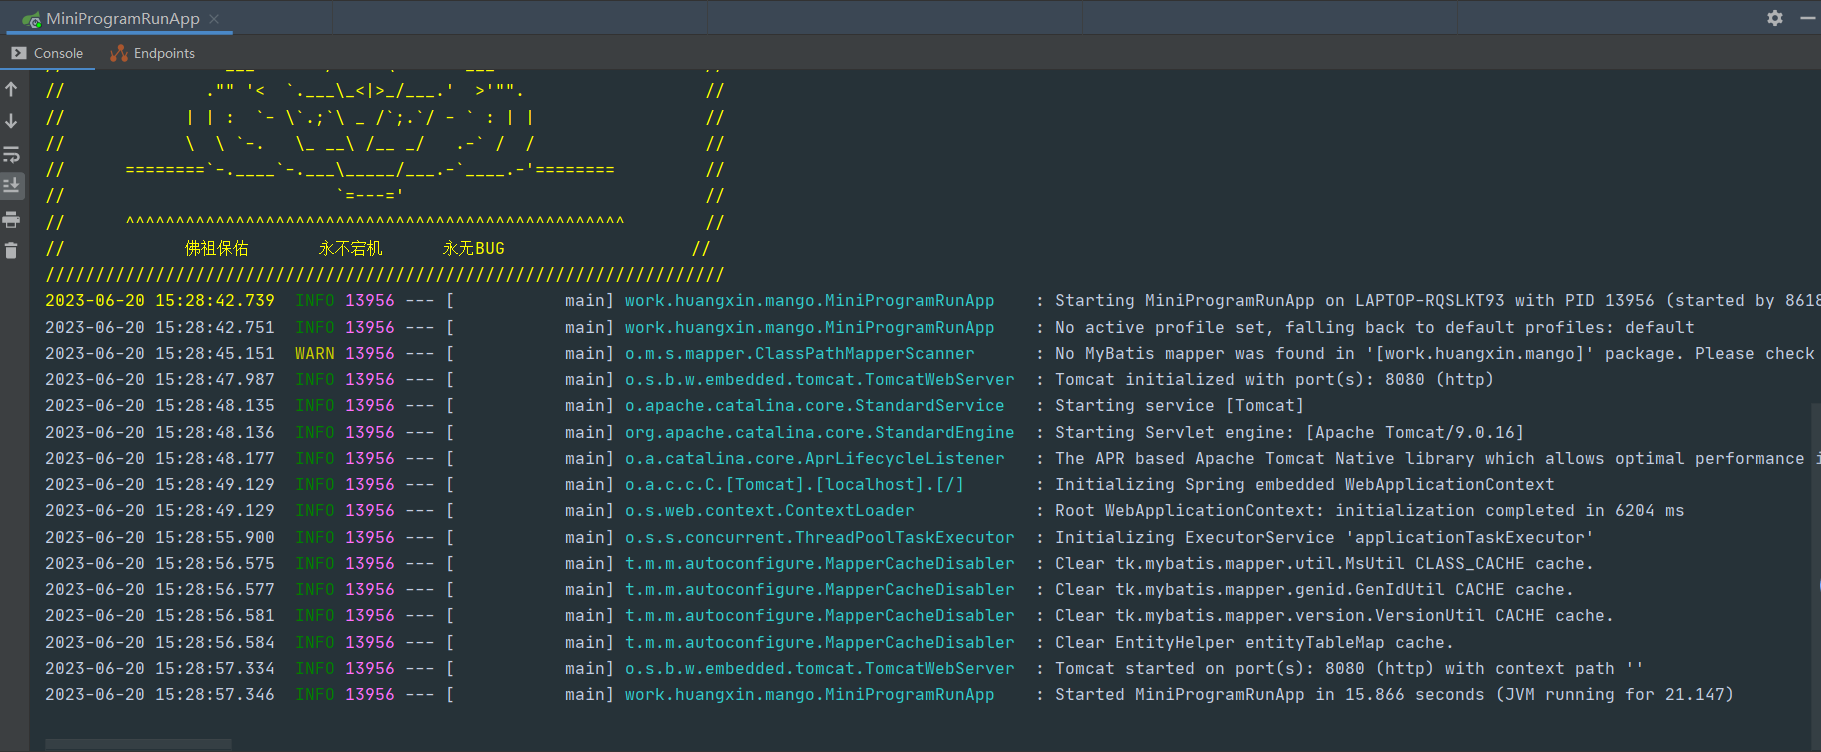Click 'No active profile set' message
The image size is (1821, 752).
pyautogui.click(x=1374, y=328)
